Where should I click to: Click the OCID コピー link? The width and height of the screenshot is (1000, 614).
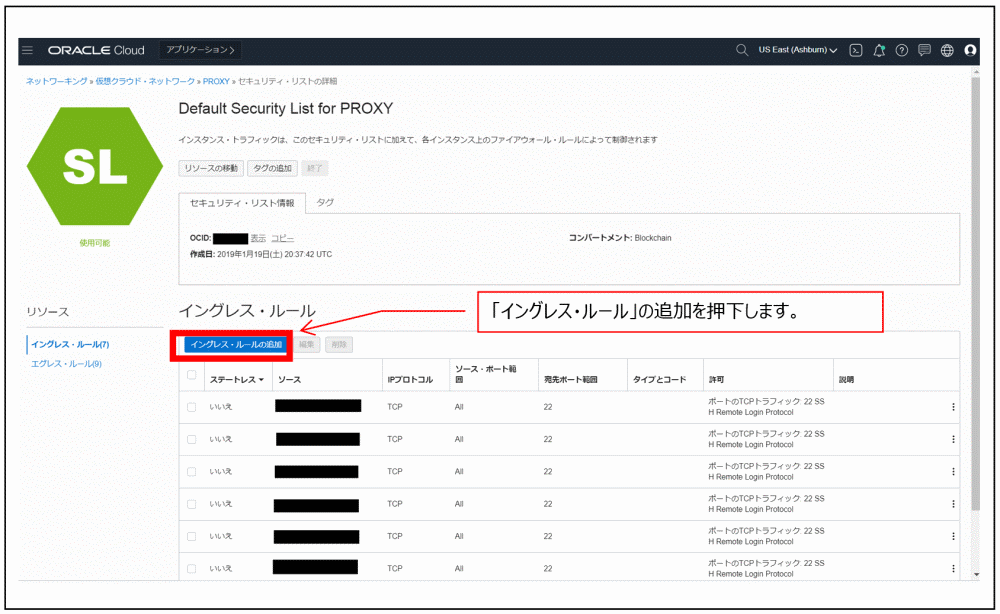point(283,238)
